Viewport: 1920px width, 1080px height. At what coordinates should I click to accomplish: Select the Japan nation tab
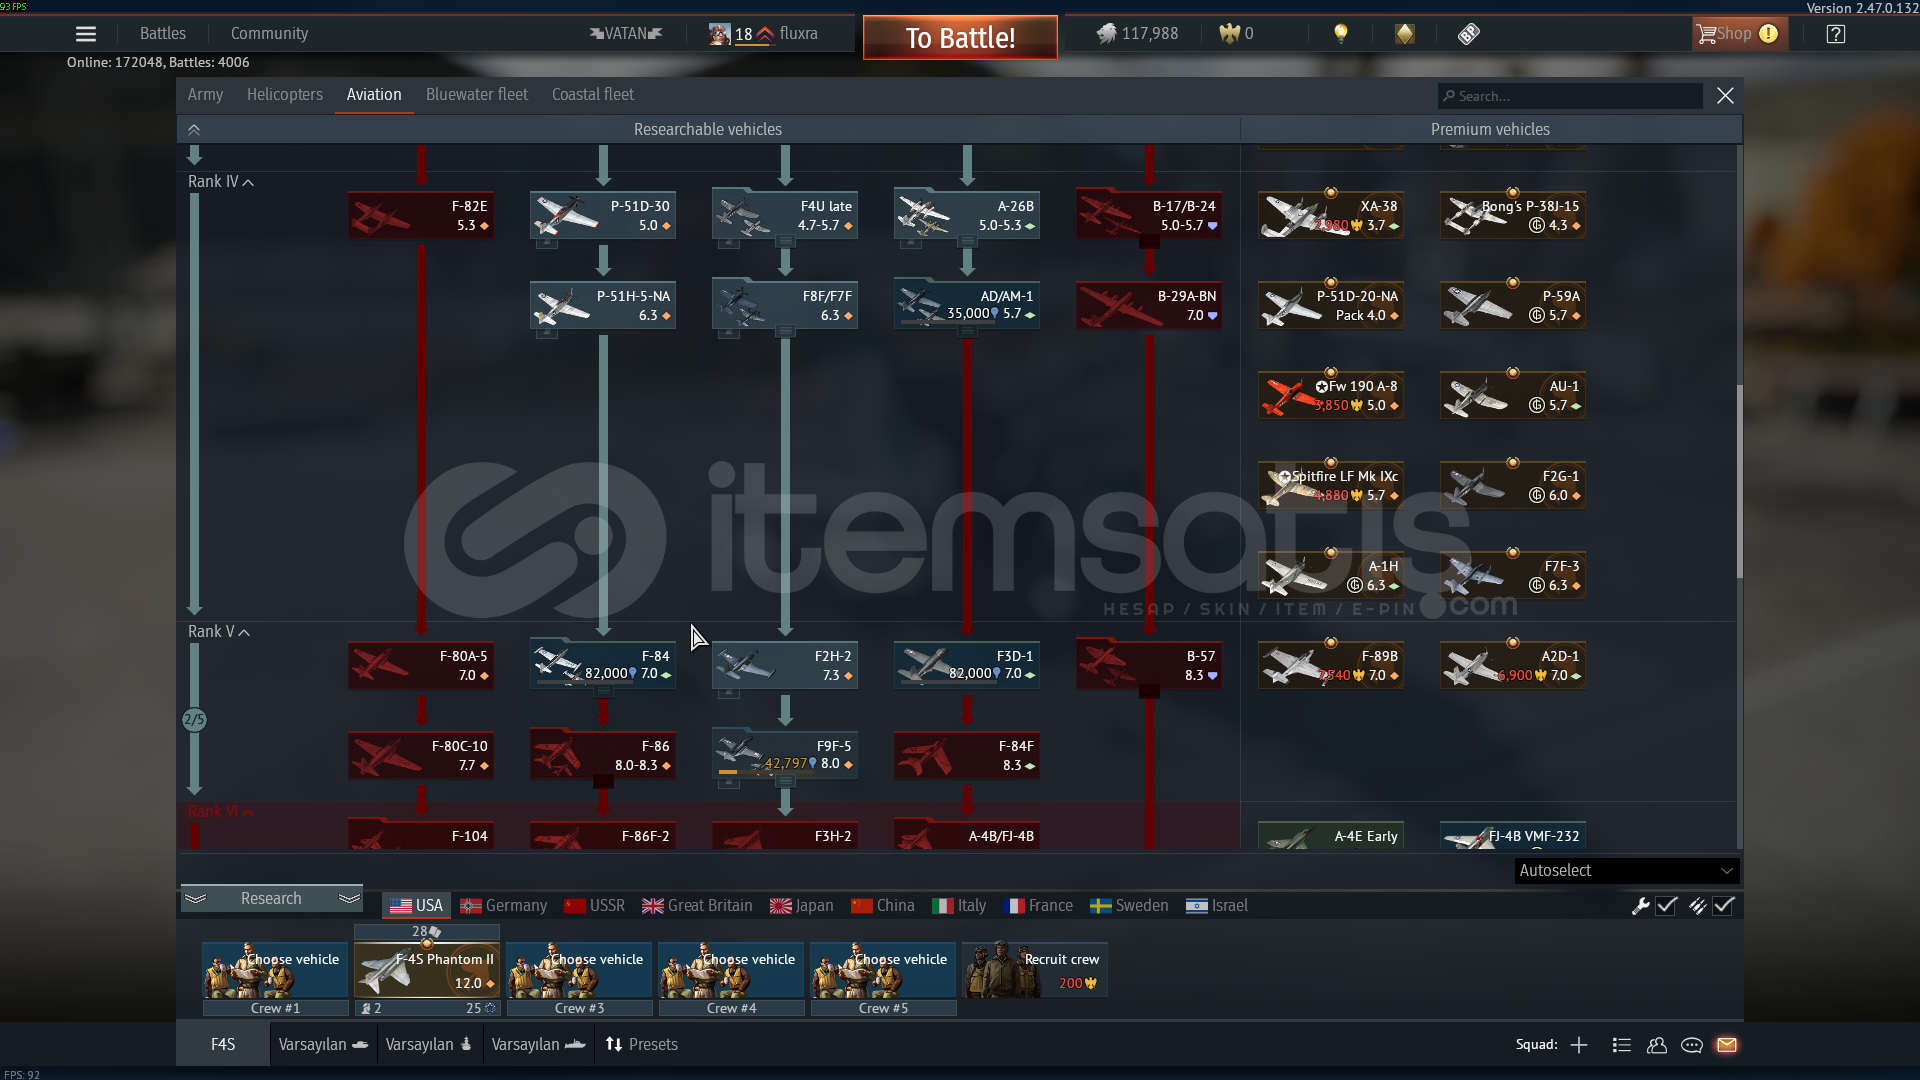coord(801,906)
